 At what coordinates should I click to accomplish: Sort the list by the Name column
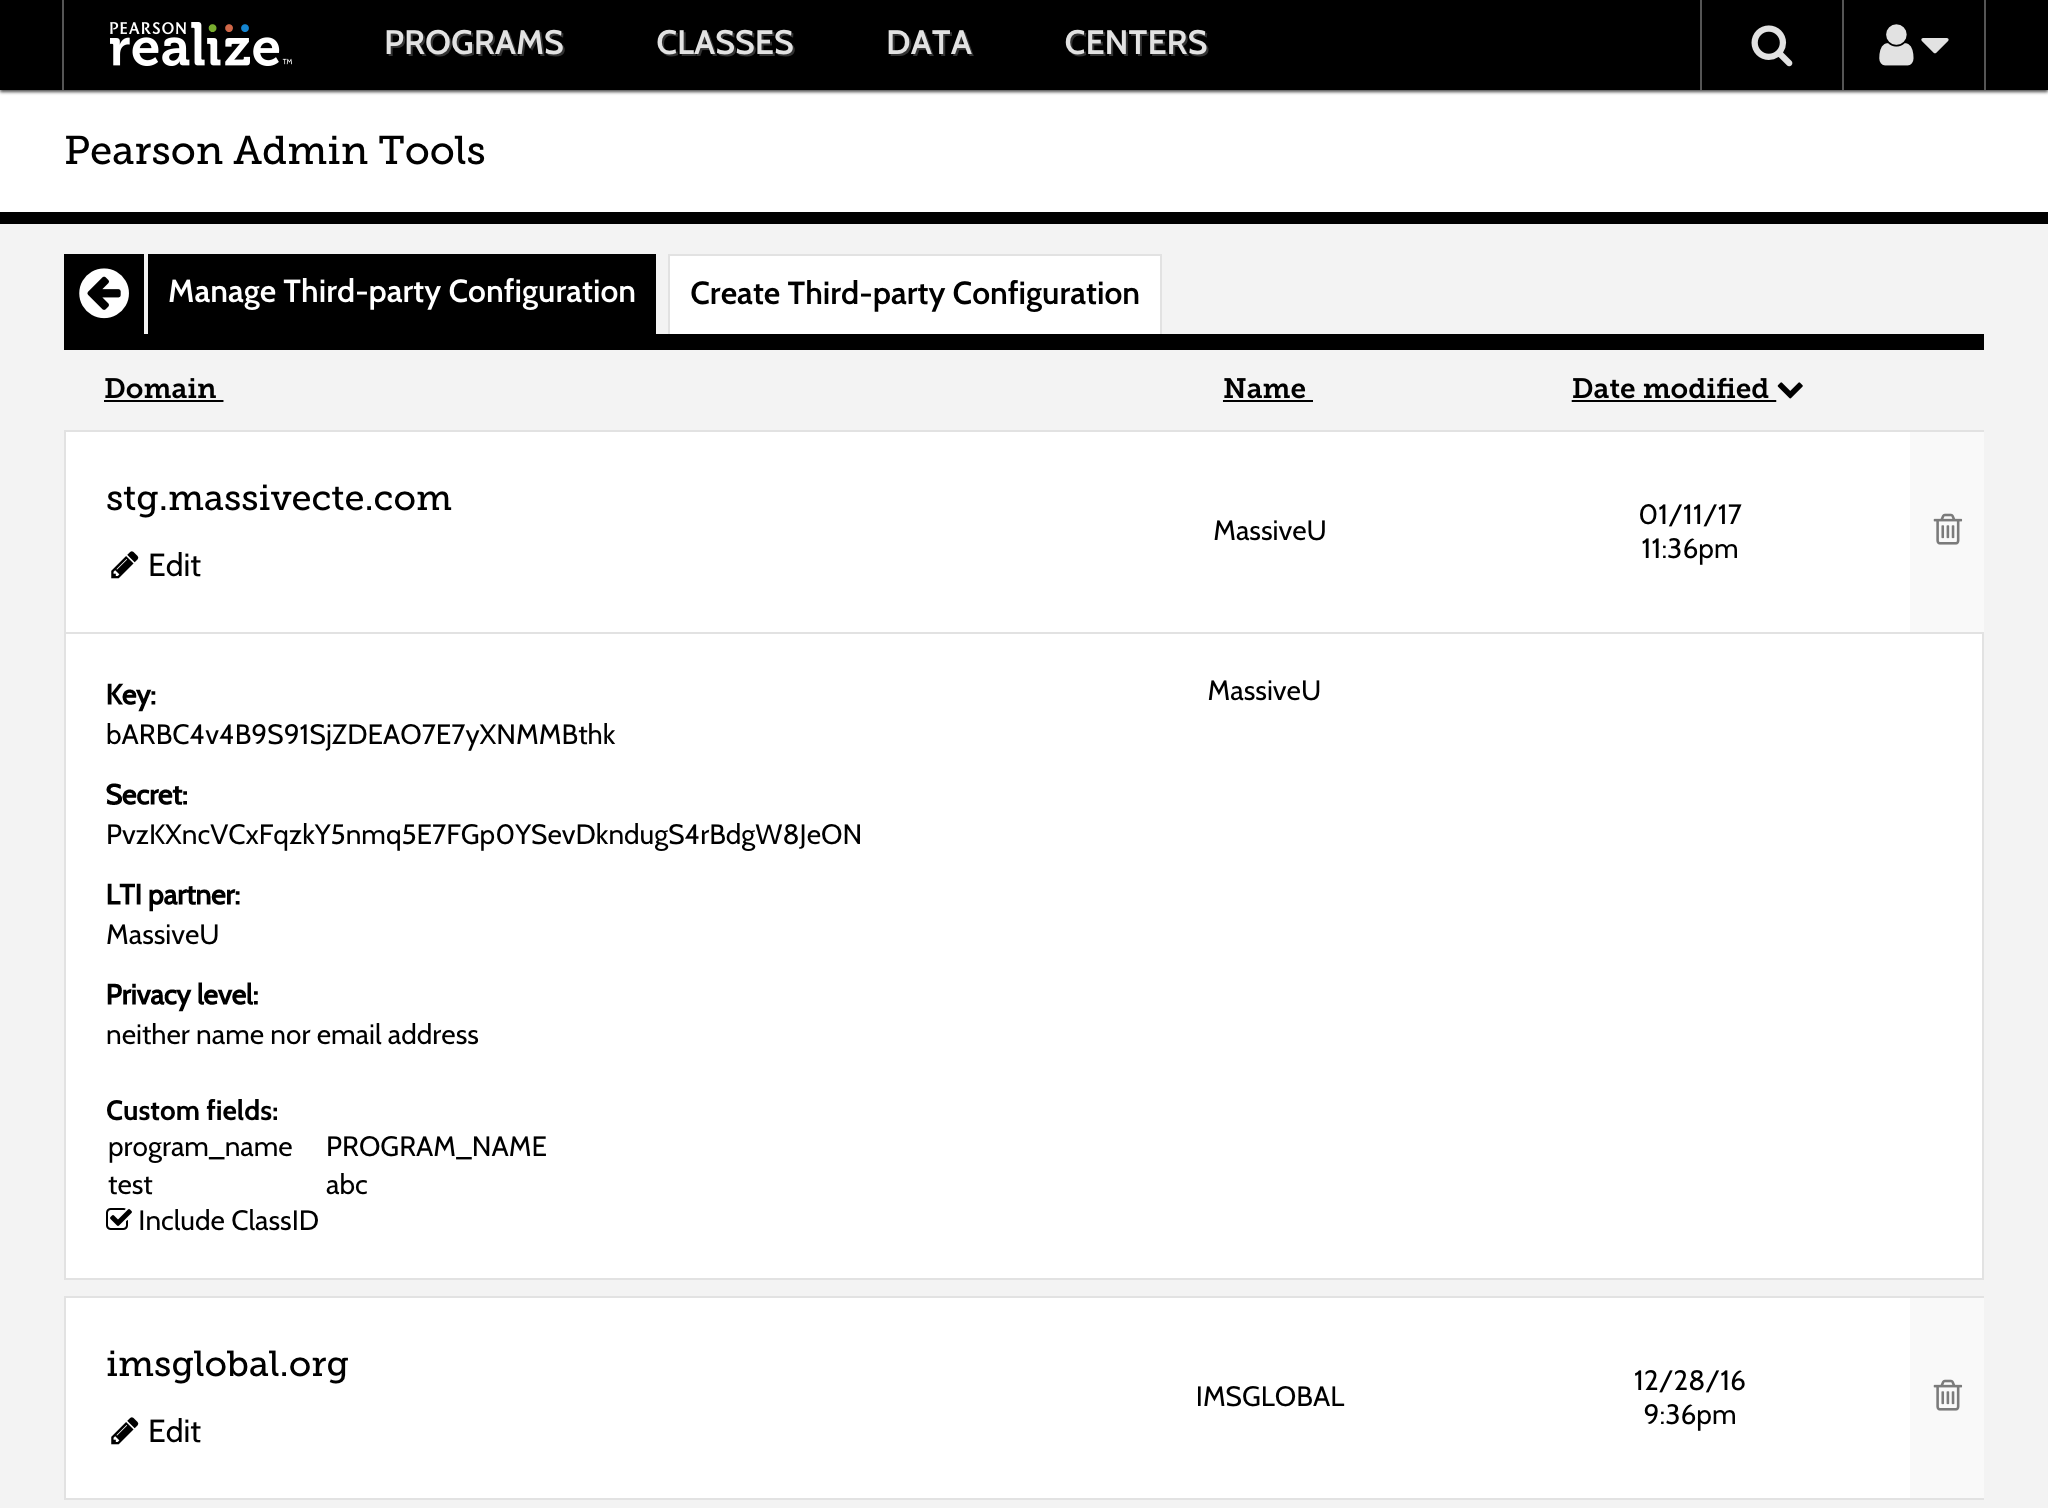pyautogui.click(x=1265, y=389)
